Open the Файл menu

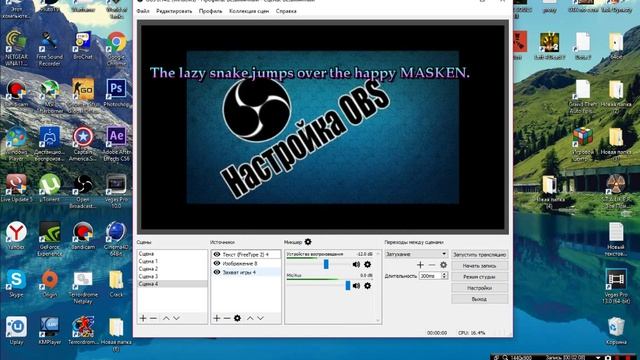click(143, 11)
